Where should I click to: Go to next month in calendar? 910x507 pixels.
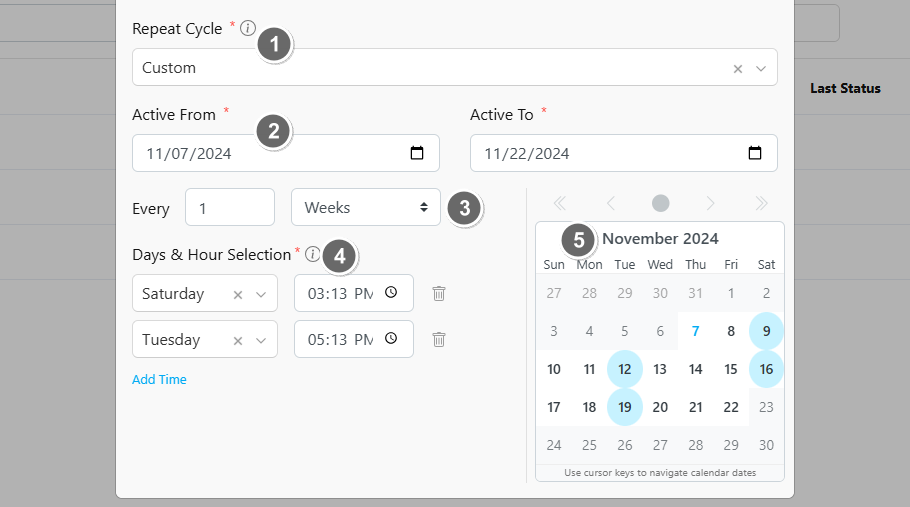pos(711,203)
